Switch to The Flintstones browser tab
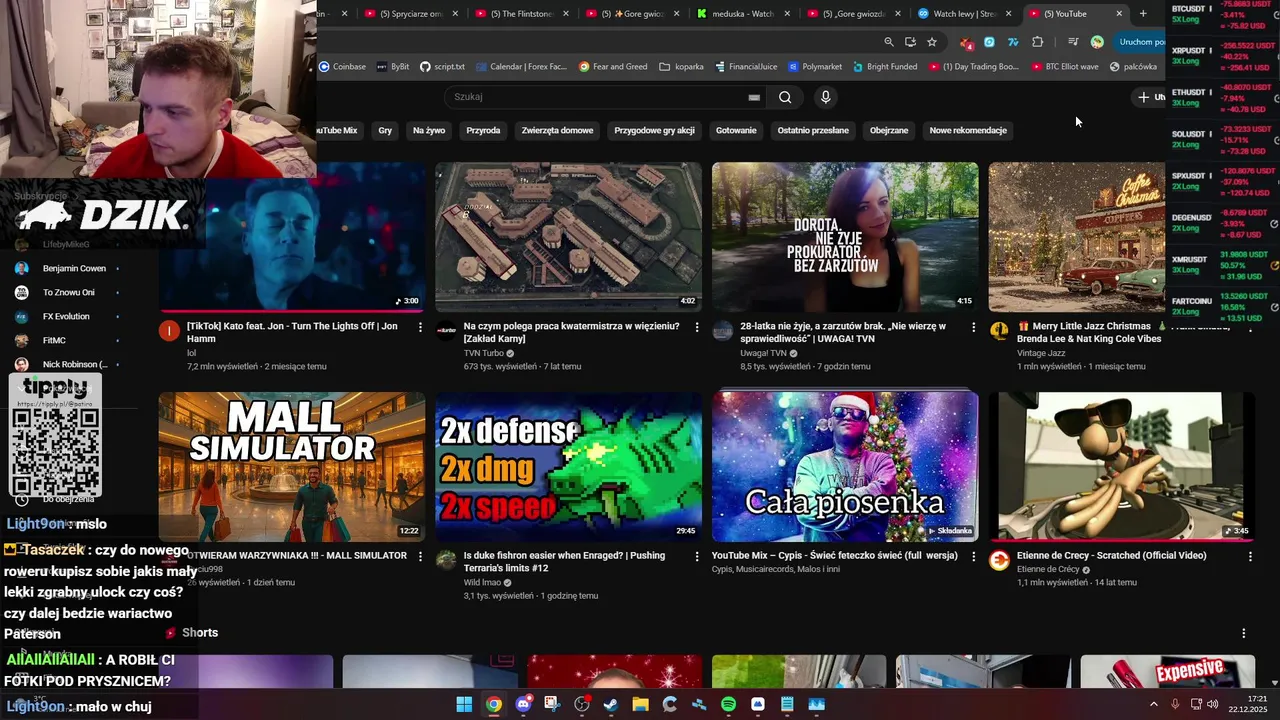 click(x=523, y=14)
